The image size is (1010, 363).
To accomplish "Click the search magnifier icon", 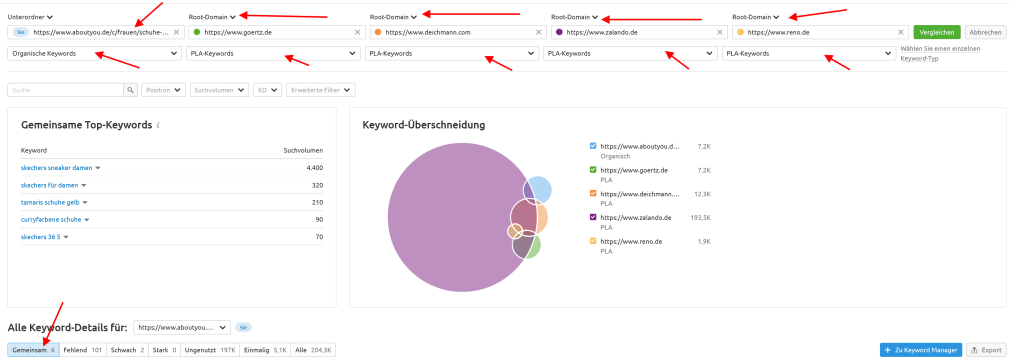I will pos(130,90).
